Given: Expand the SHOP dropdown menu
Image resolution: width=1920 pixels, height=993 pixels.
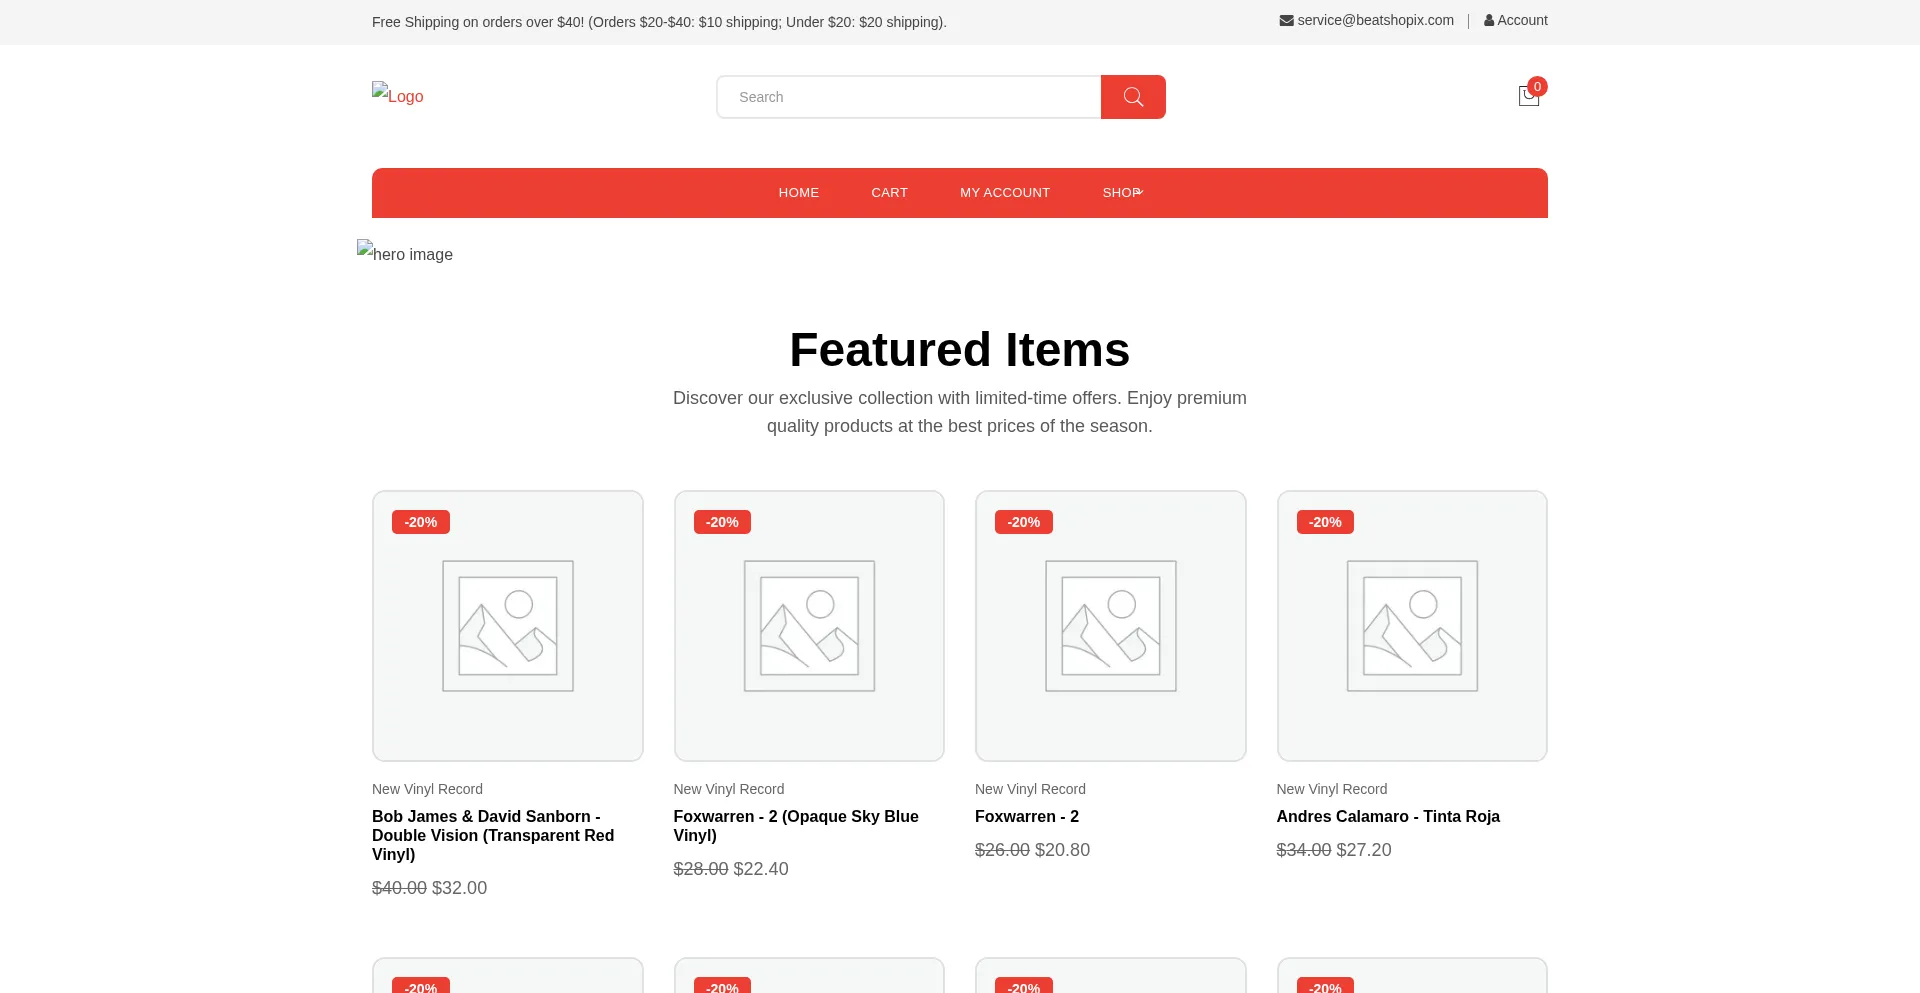Looking at the screenshot, I should tap(1122, 193).
